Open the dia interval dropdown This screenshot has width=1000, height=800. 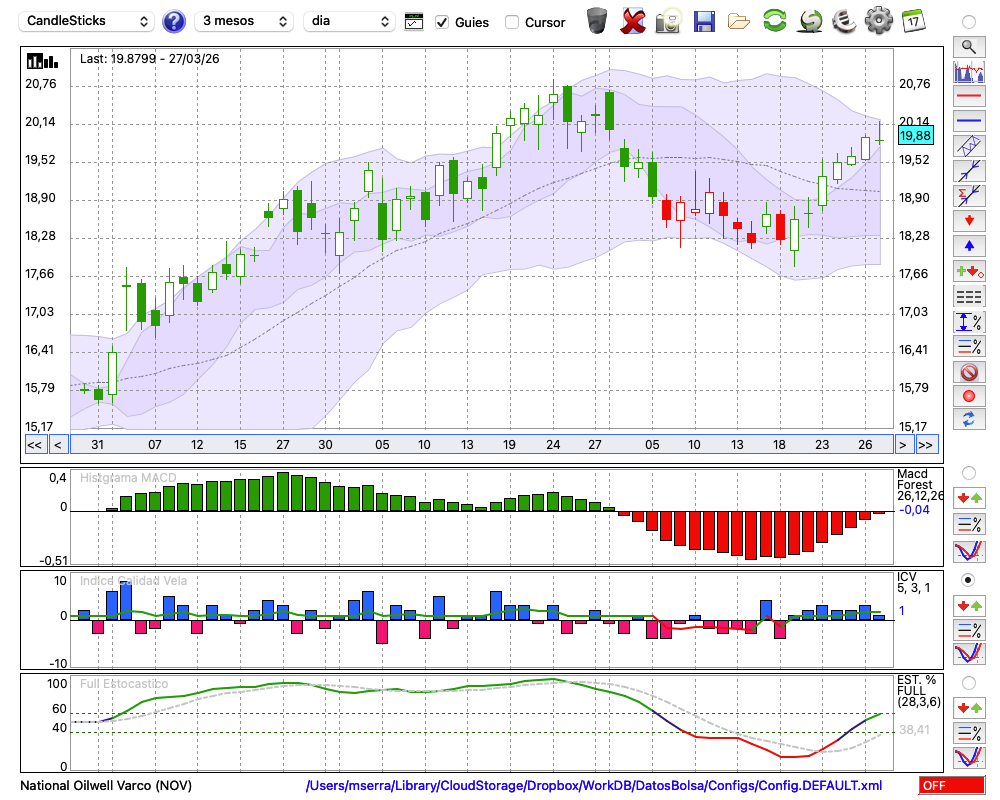coord(349,21)
